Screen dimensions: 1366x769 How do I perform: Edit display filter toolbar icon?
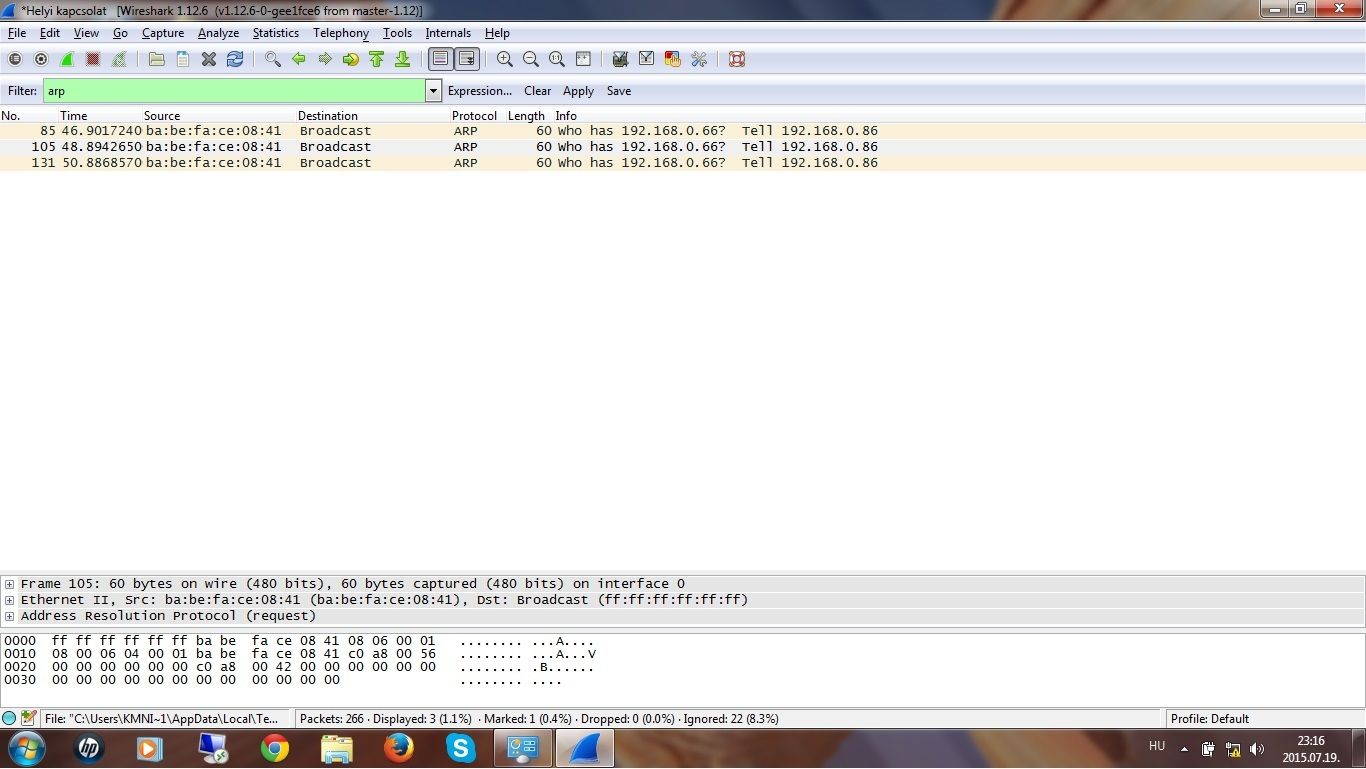(647, 59)
